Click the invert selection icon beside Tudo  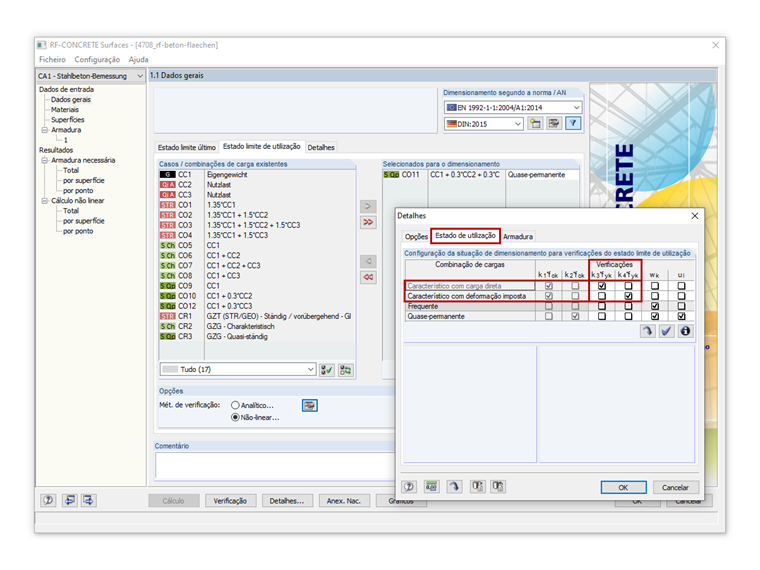coord(346,370)
